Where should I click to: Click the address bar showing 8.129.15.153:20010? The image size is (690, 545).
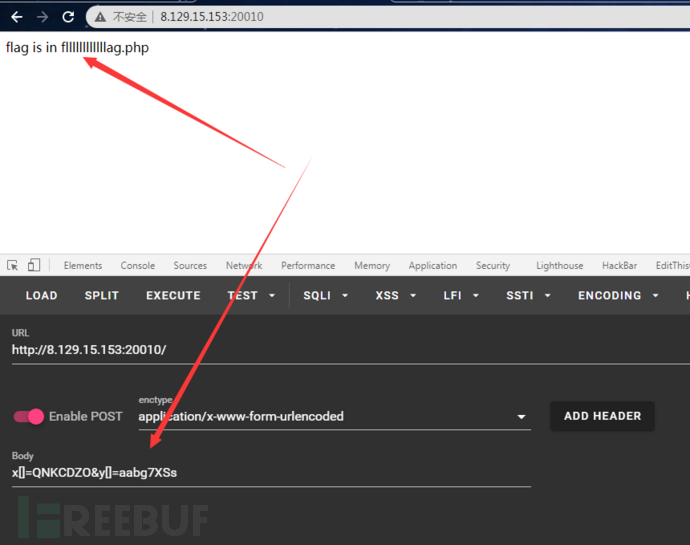[x=387, y=17]
